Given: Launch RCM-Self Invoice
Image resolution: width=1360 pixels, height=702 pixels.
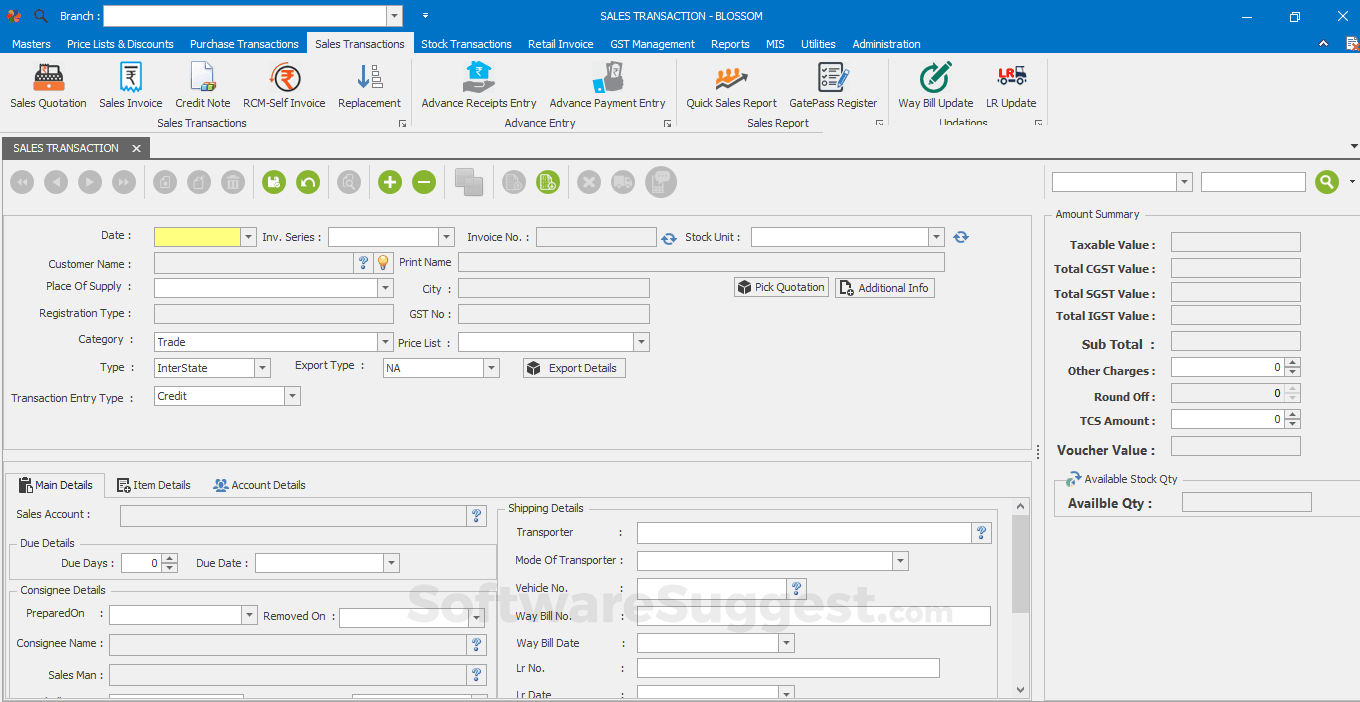Looking at the screenshot, I should click(284, 85).
